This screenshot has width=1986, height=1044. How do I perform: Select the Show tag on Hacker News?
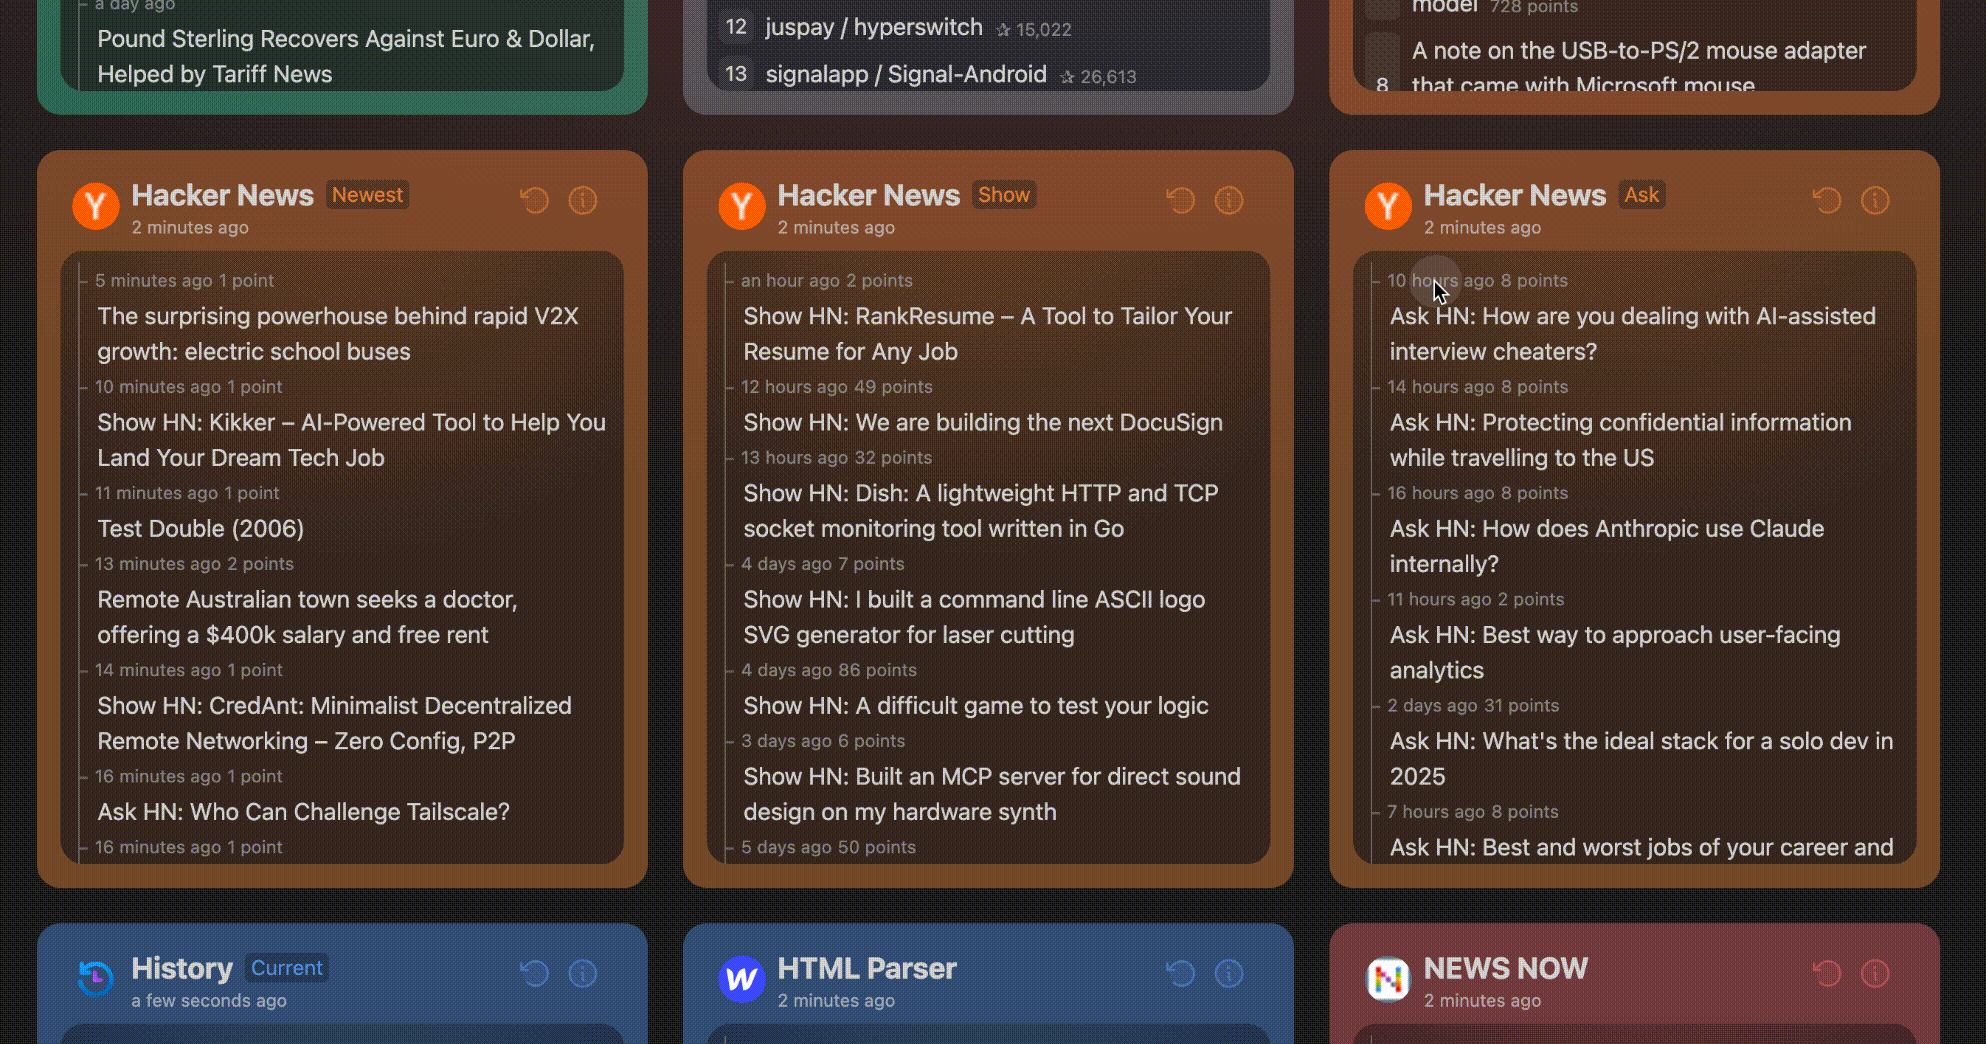pos(1003,195)
